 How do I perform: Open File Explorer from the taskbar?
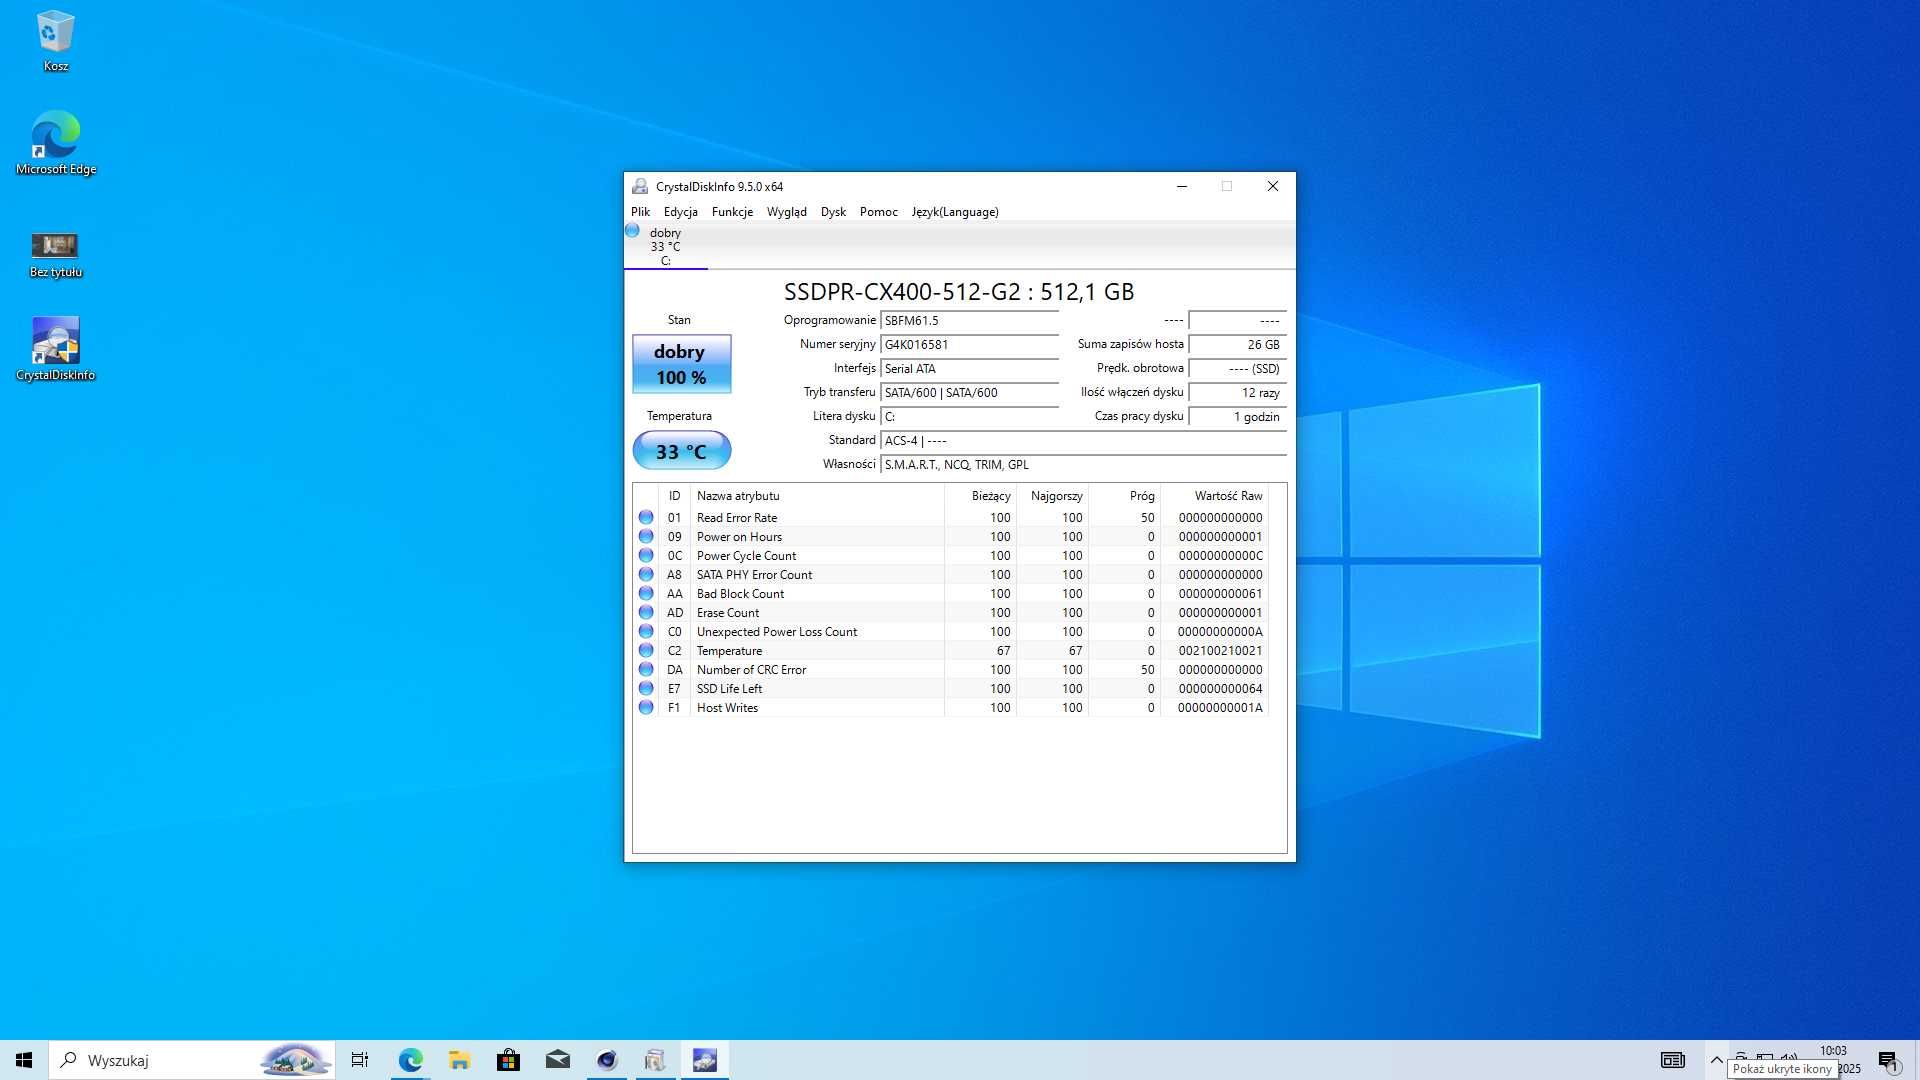(459, 1060)
